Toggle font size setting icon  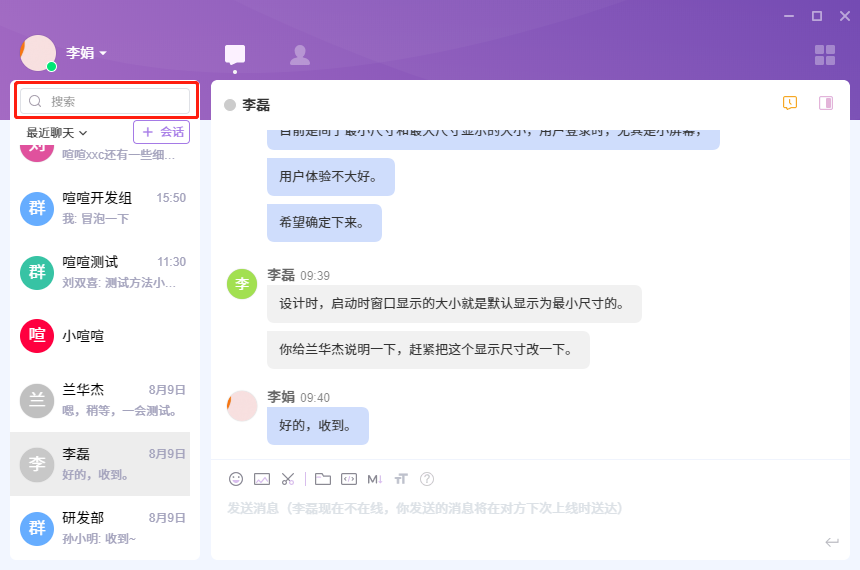[401, 479]
